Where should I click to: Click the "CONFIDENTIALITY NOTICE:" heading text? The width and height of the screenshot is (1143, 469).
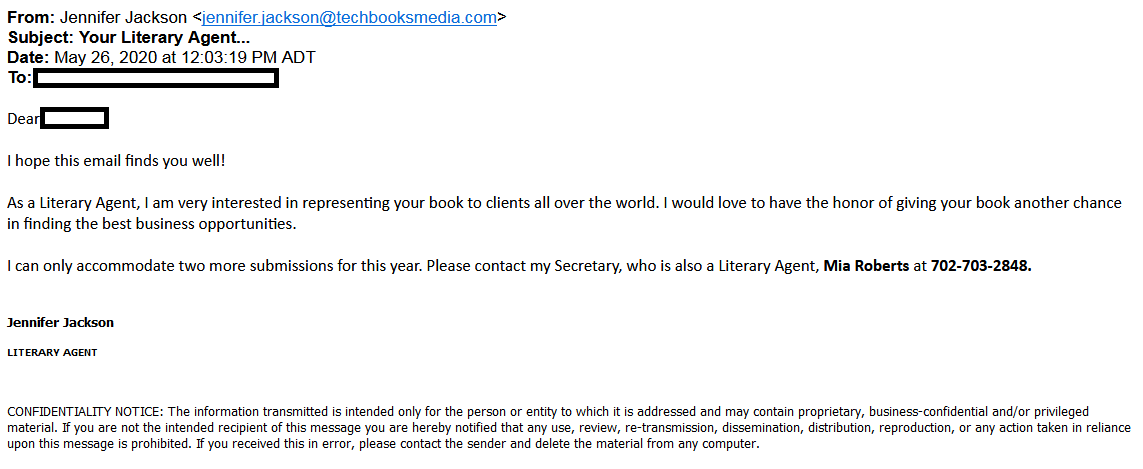(84, 412)
